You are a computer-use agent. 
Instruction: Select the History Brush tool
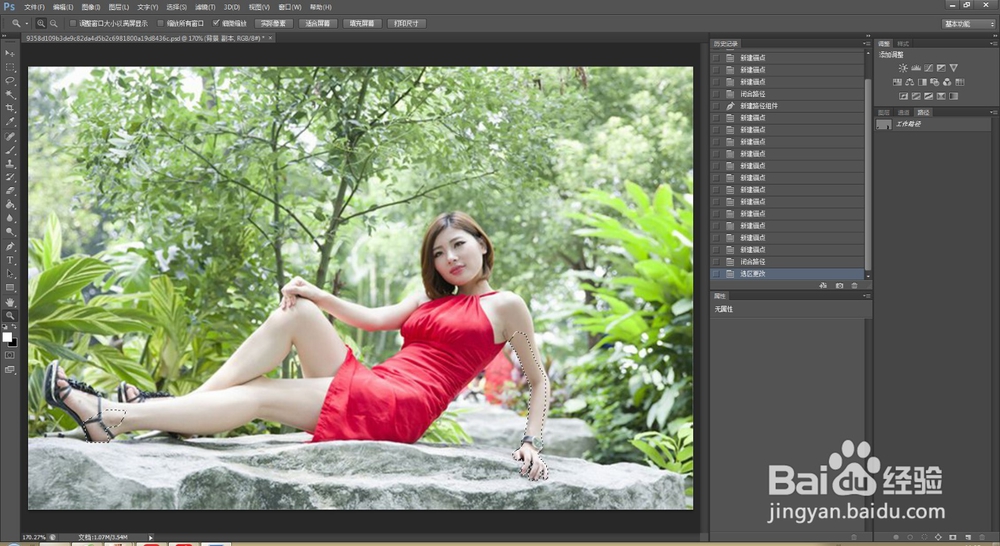click(10, 177)
